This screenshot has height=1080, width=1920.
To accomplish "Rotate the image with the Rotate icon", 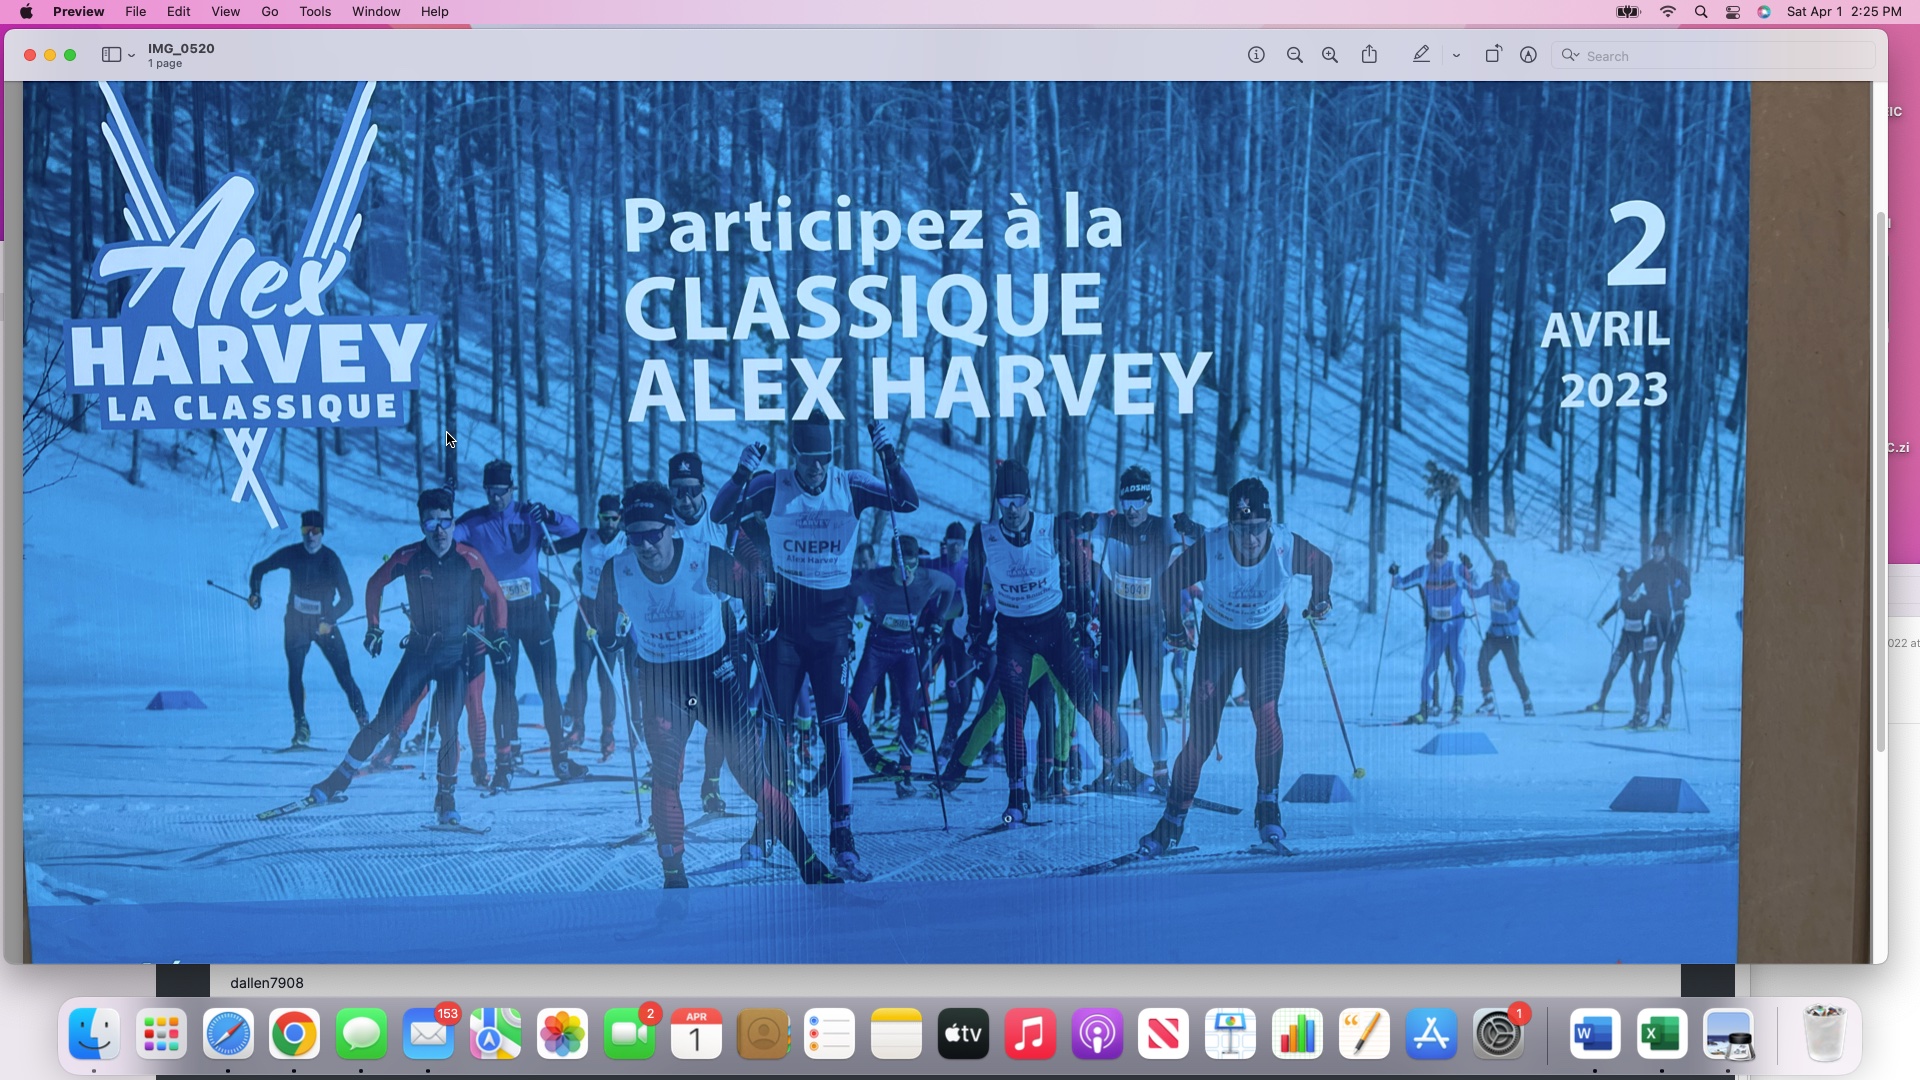I will click(1493, 55).
